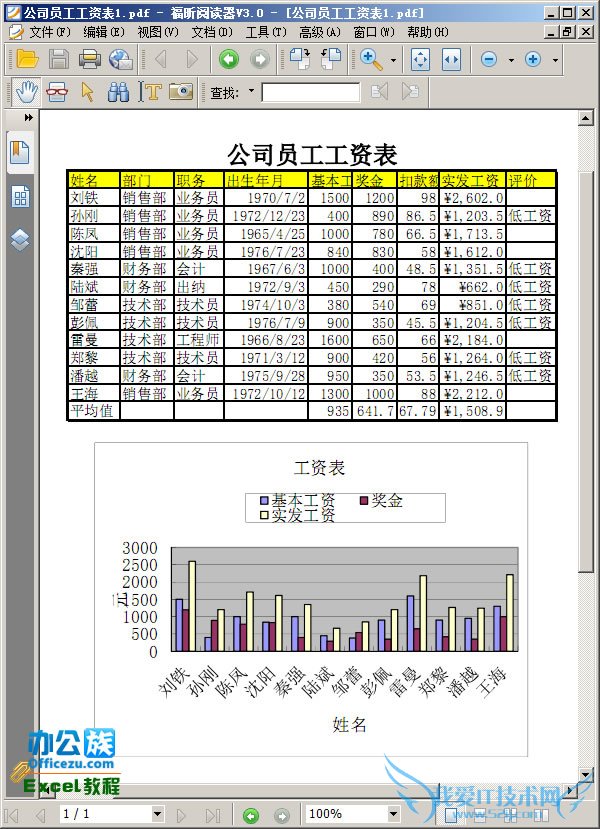Go to last page button in status bar
The image size is (600, 829).
[x=212, y=814]
